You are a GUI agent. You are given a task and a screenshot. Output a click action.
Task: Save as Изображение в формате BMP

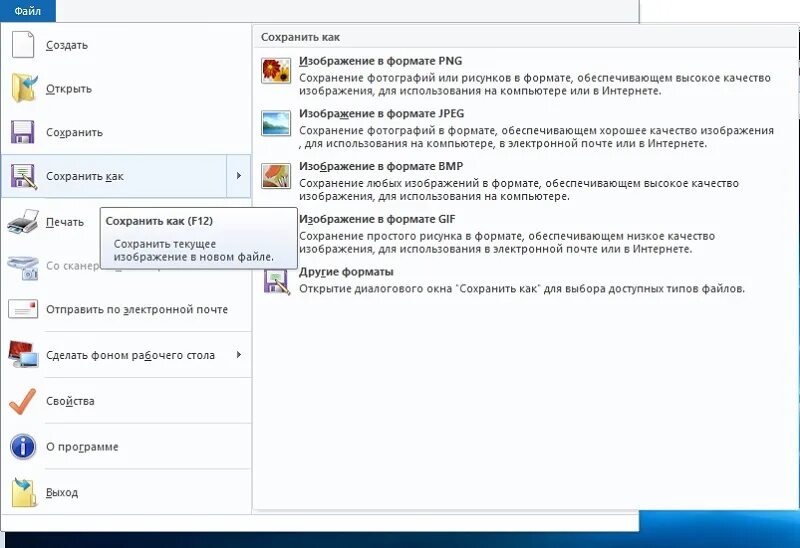coord(526,181)
